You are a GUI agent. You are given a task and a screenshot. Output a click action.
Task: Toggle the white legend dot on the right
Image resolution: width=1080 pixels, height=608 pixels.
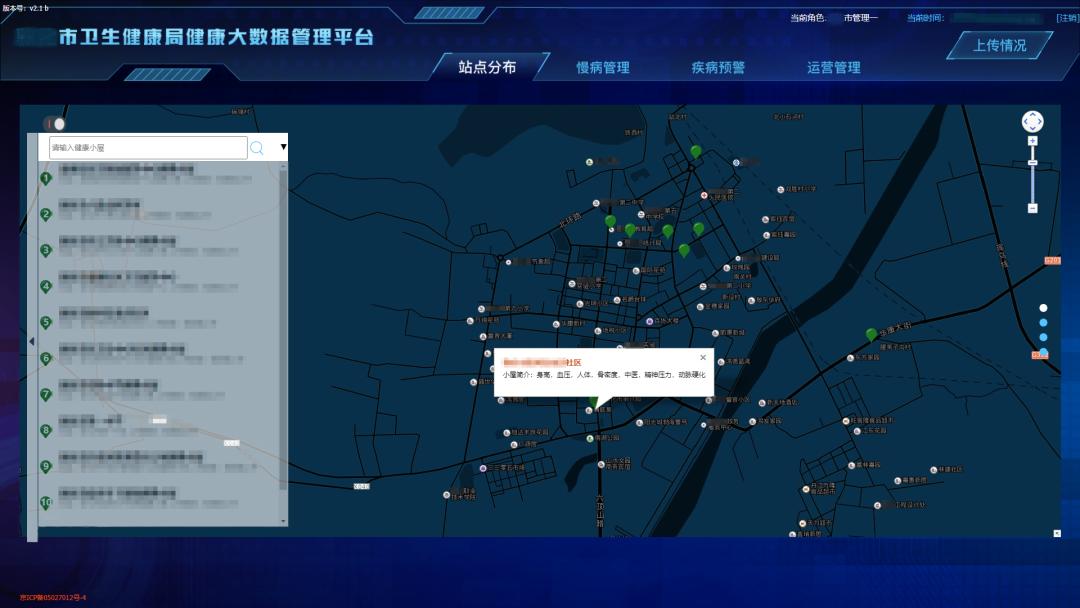tap(1043, 308)
